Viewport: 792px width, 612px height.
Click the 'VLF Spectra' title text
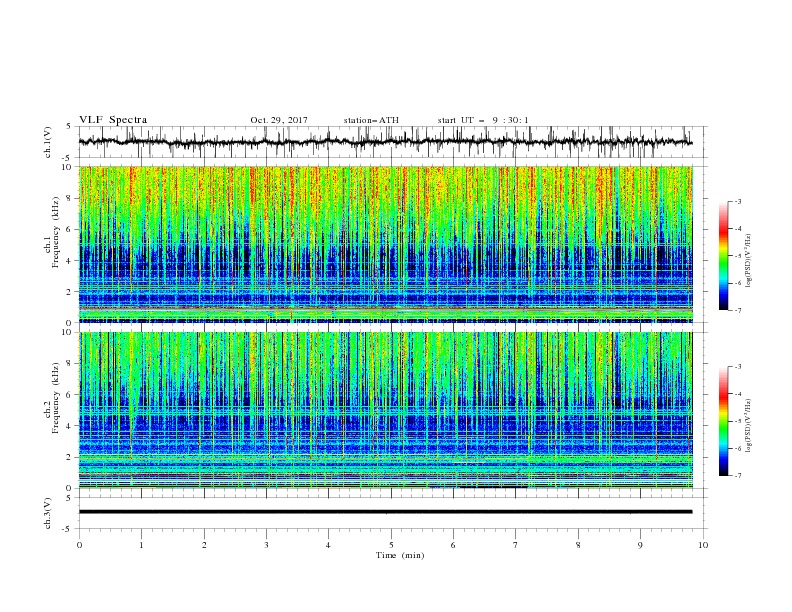pyautogui.click(x=113, y=120)
